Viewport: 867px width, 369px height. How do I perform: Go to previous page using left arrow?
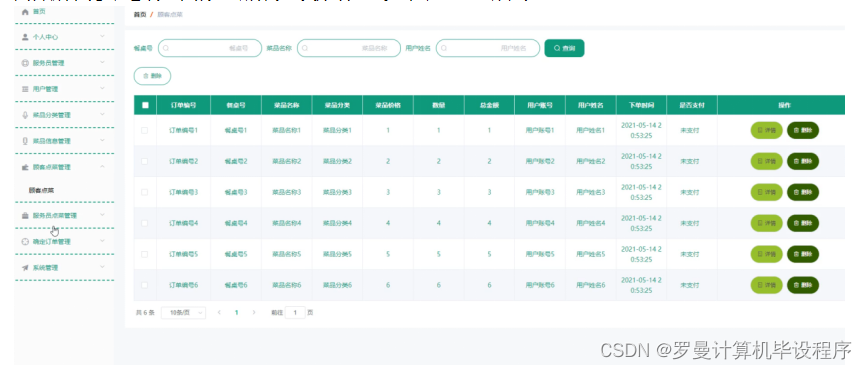tap(219, 313)
